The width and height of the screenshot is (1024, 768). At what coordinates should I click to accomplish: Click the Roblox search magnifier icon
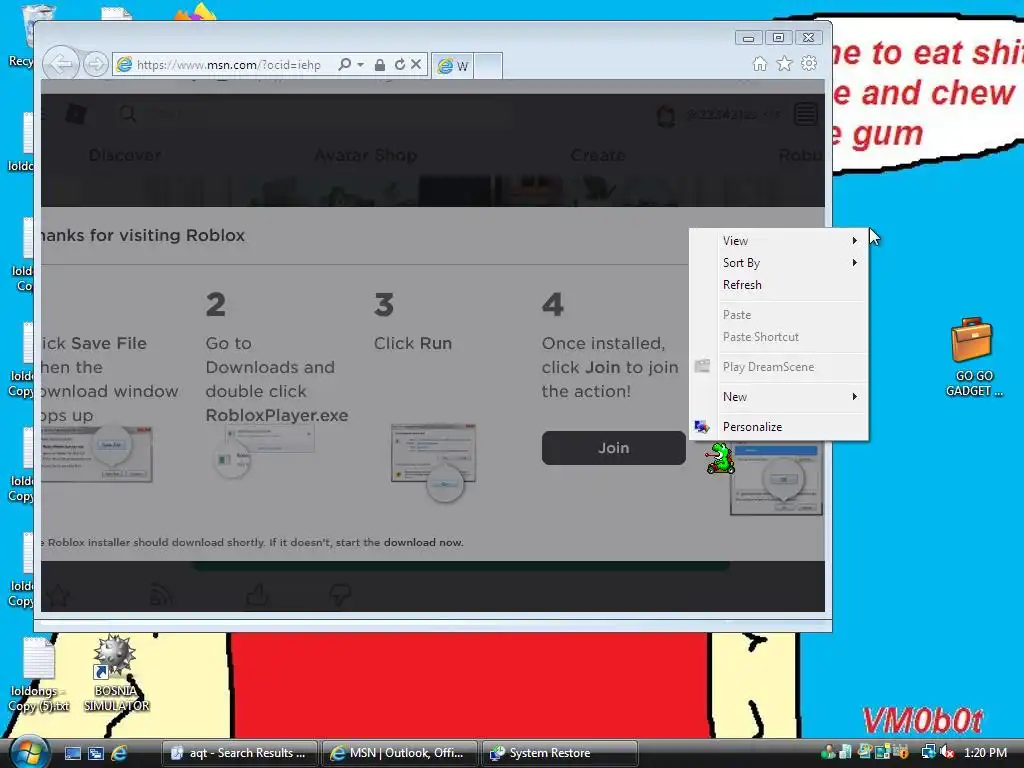[x=127, y=114]
